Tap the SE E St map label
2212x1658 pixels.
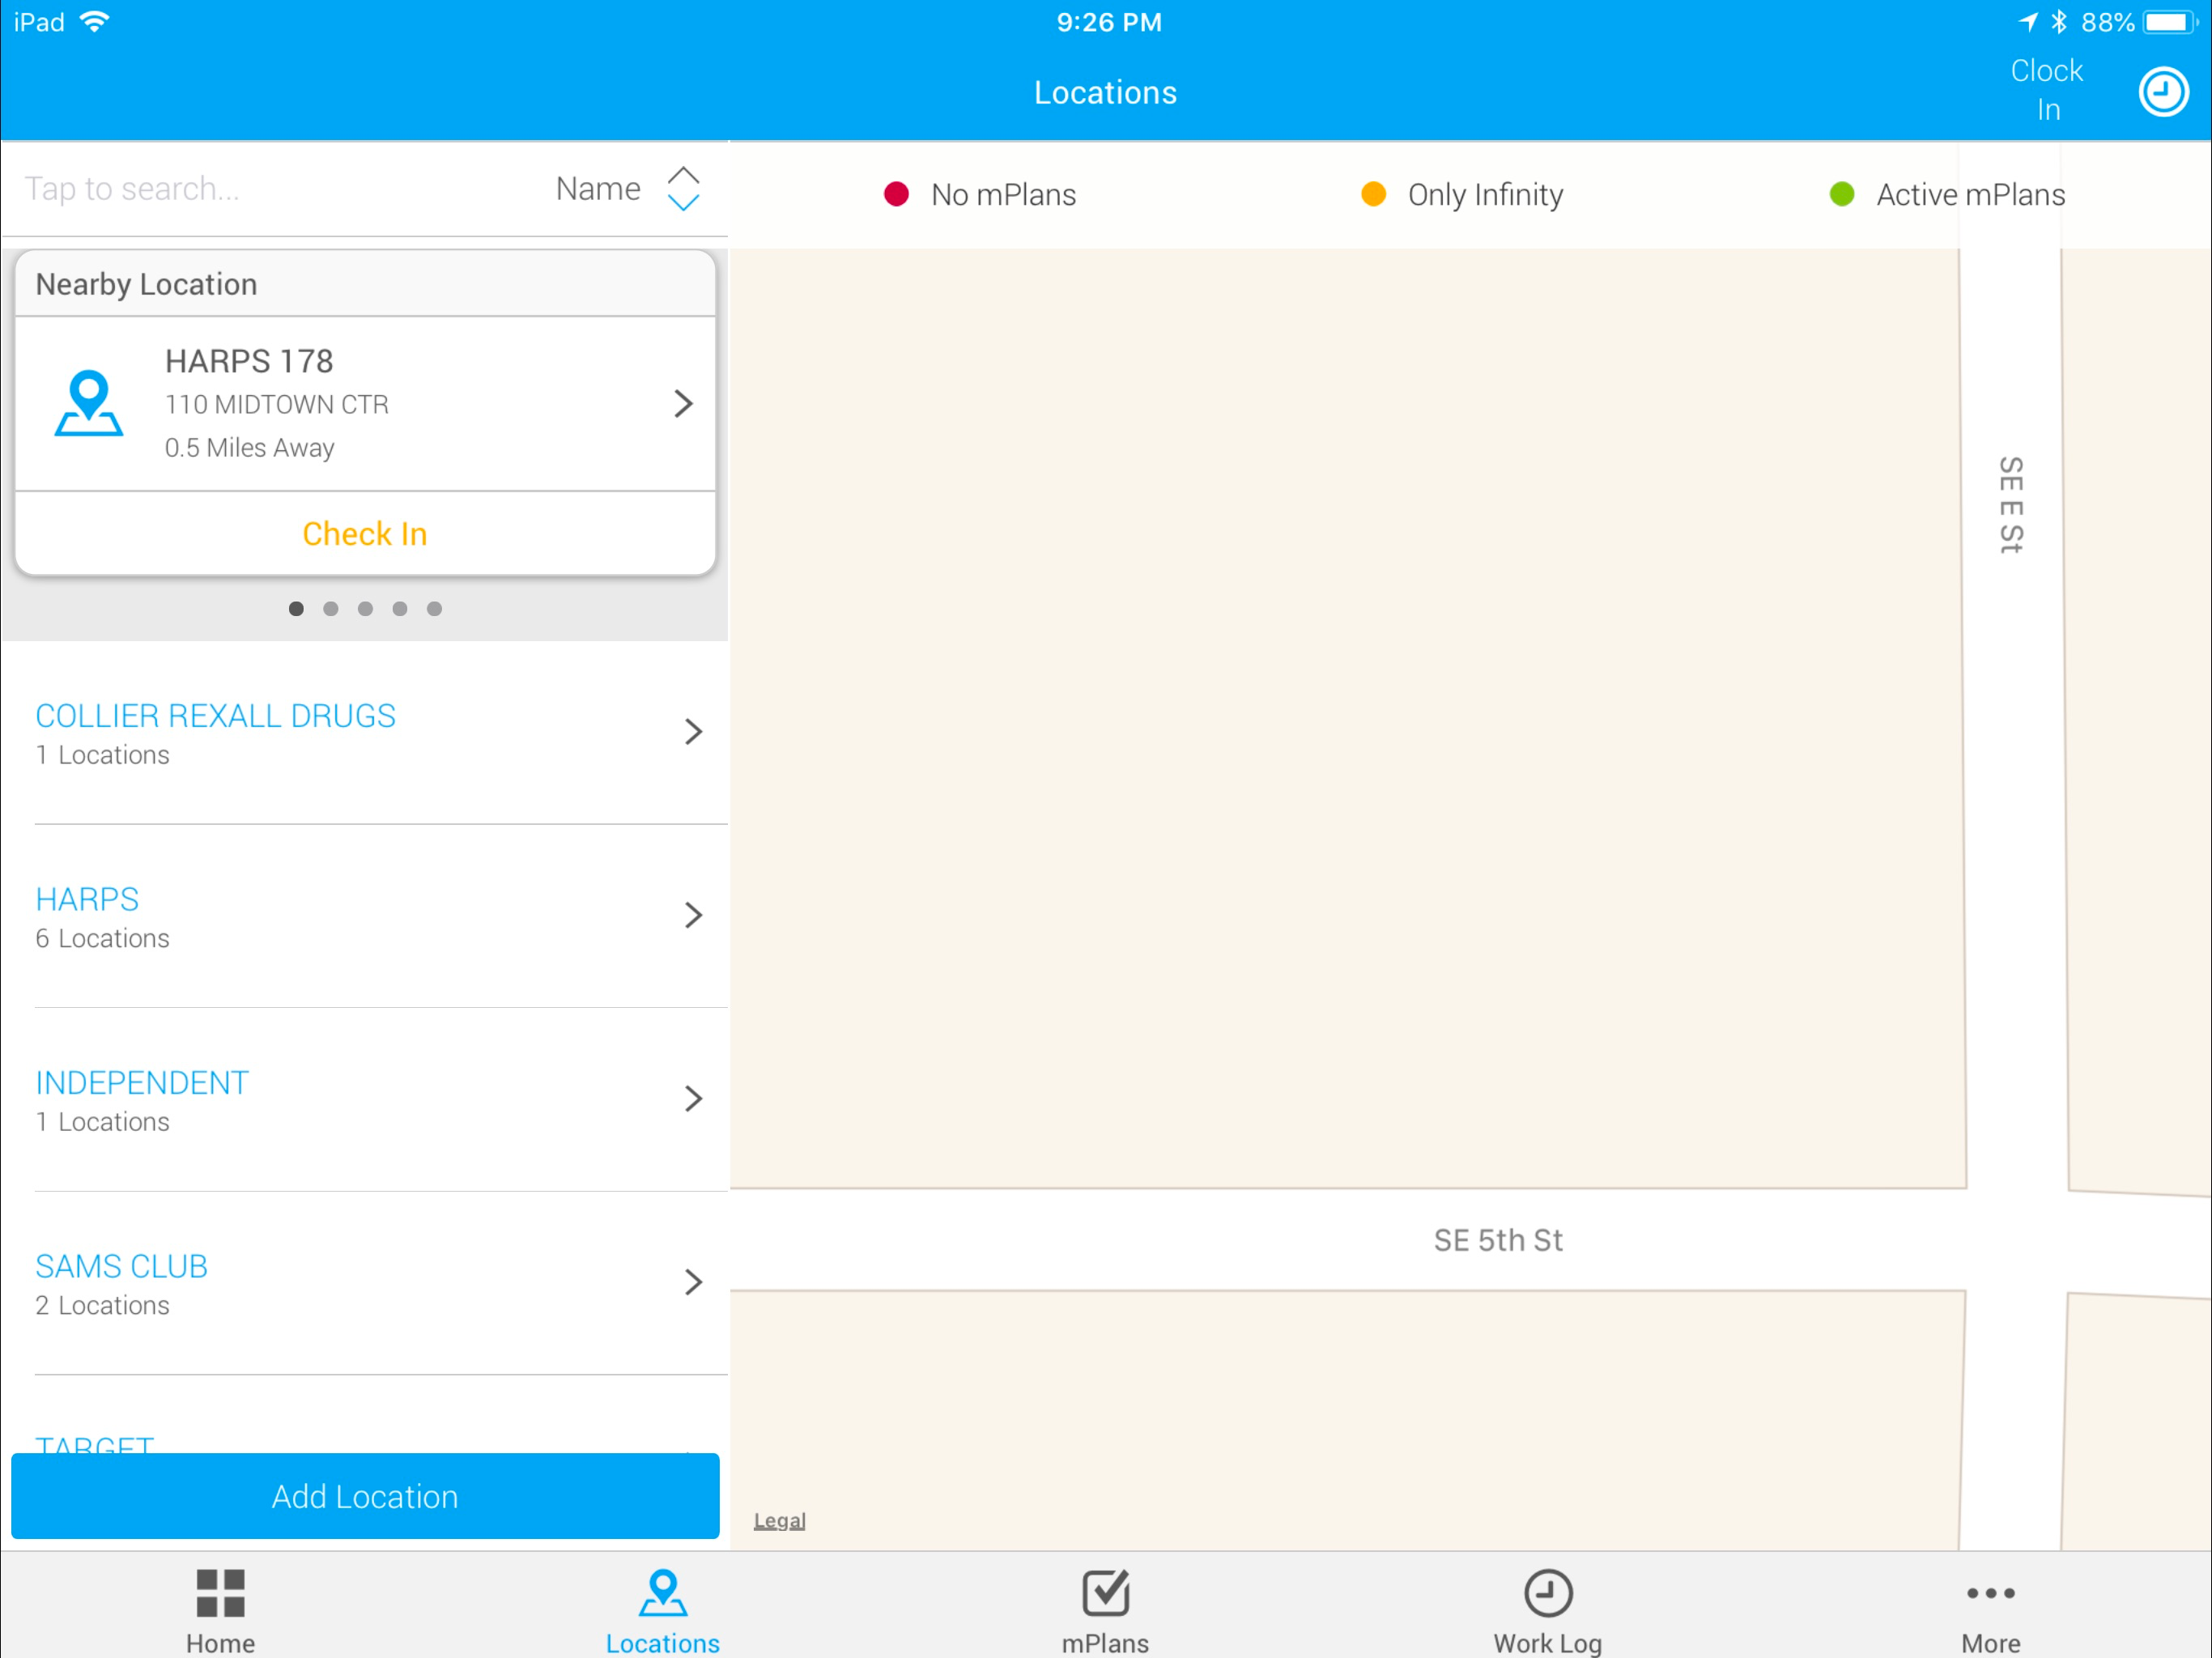2011,505
